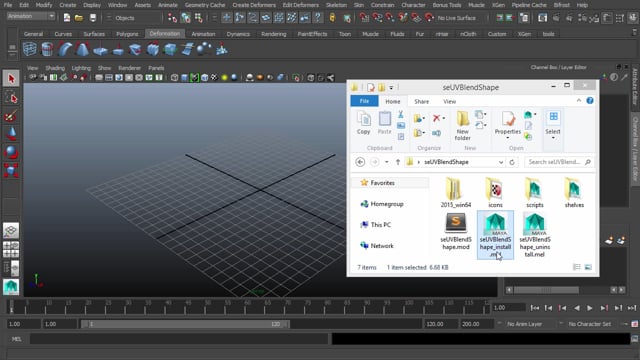This screenshot has height=360, width=640.
Task: Click the Lattice deformer shelf icon
Action: pos(30,49)
